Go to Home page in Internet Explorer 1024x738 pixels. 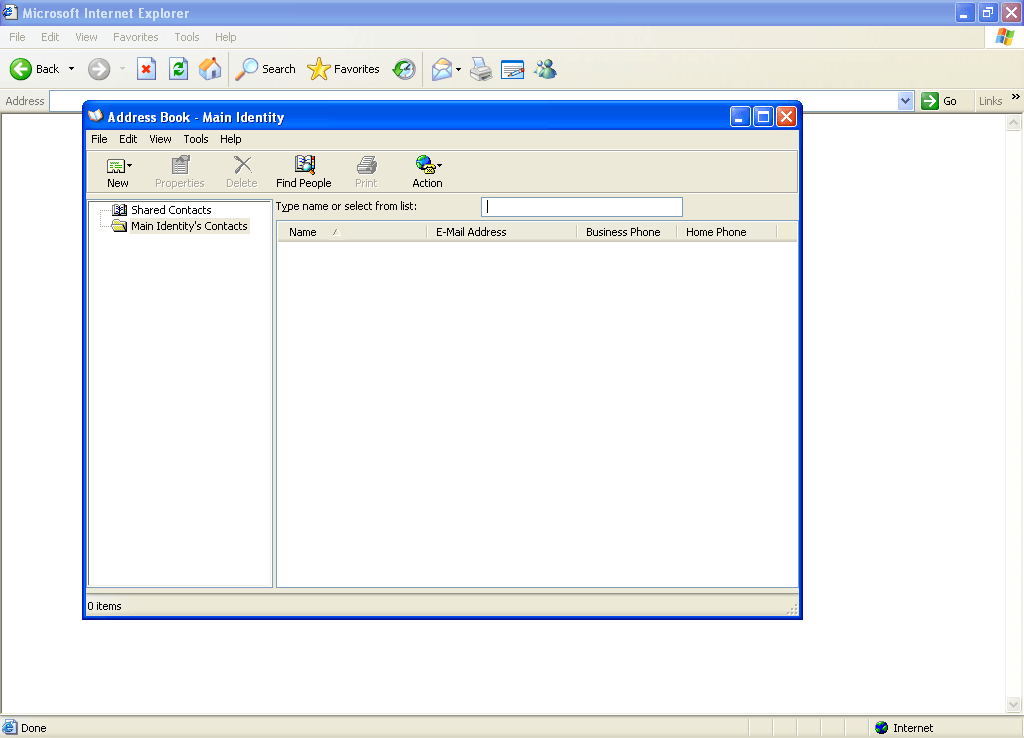(210, 69)
